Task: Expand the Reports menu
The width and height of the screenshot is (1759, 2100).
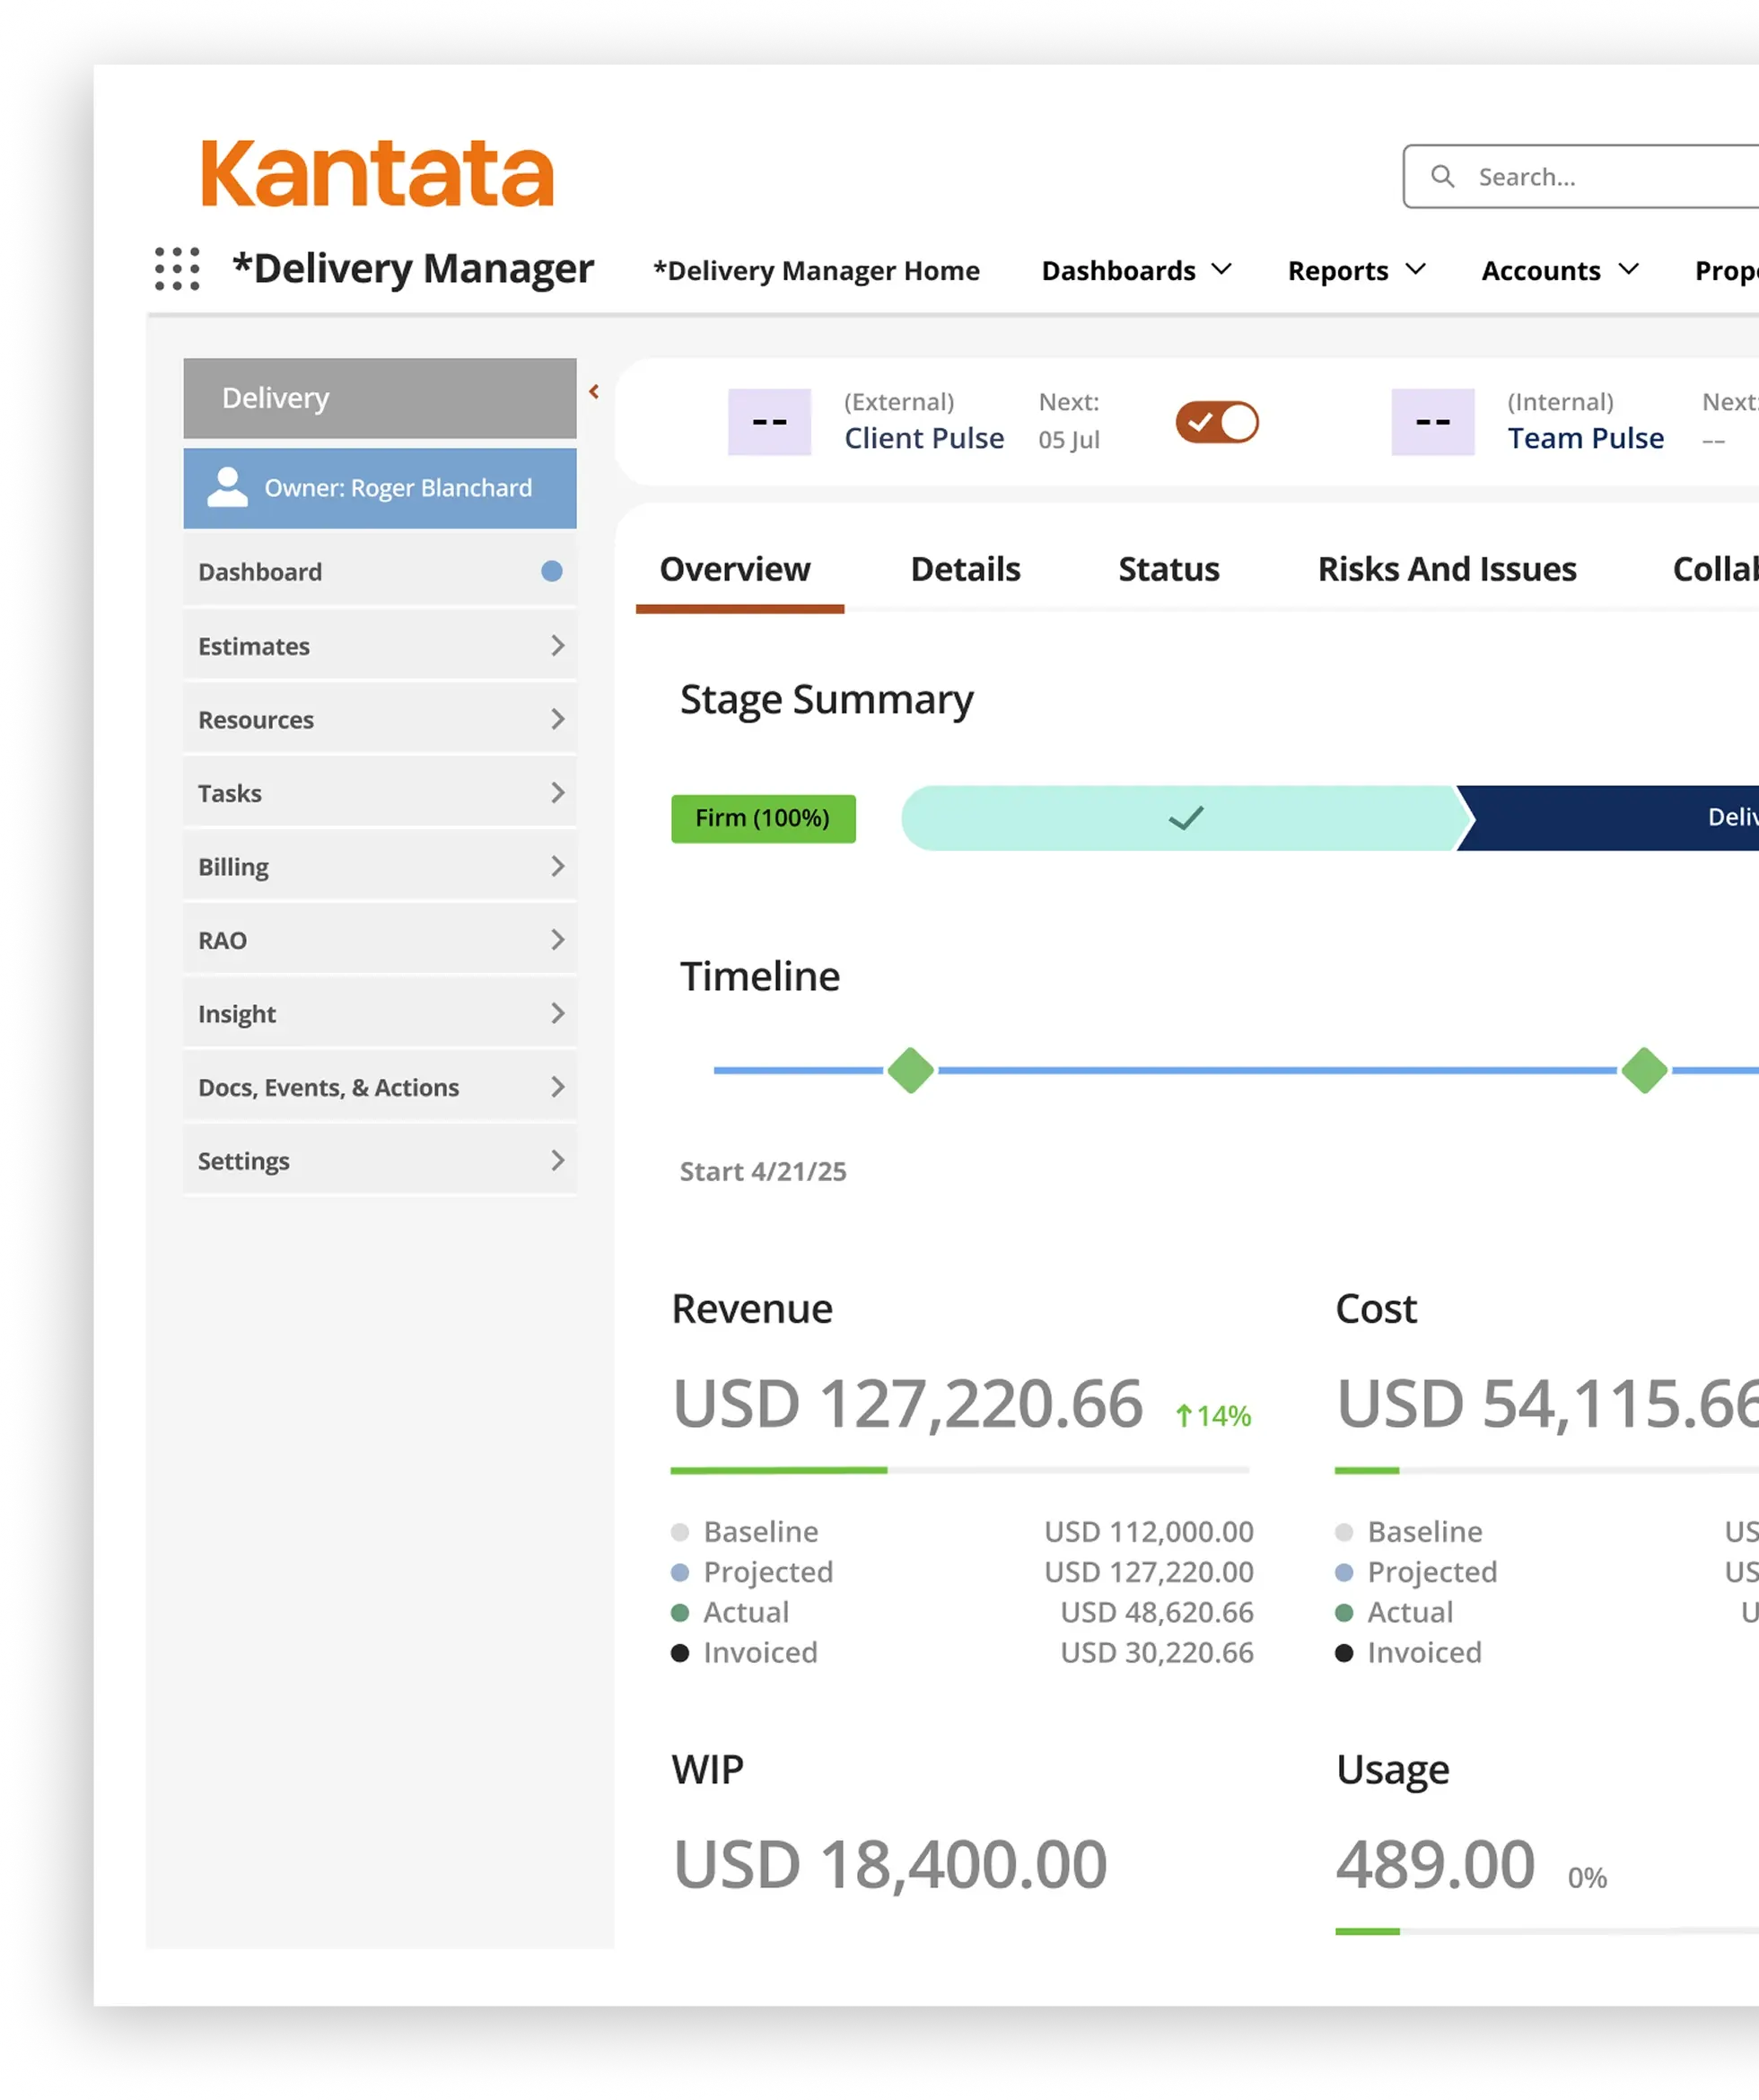Action: click(1354, 270)
